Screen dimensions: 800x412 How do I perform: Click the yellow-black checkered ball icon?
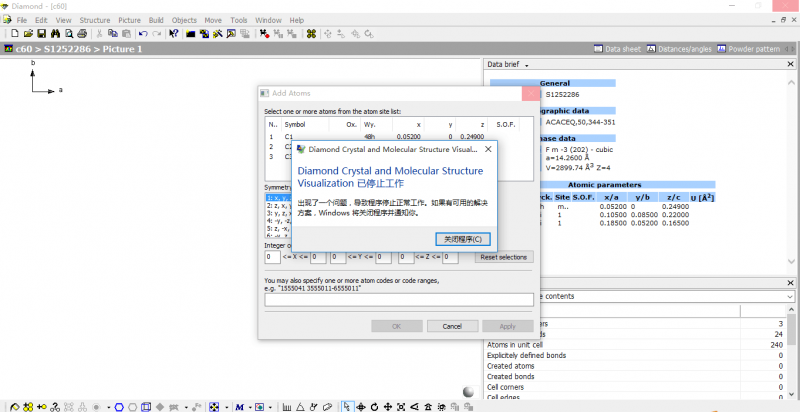click(214, 407)
